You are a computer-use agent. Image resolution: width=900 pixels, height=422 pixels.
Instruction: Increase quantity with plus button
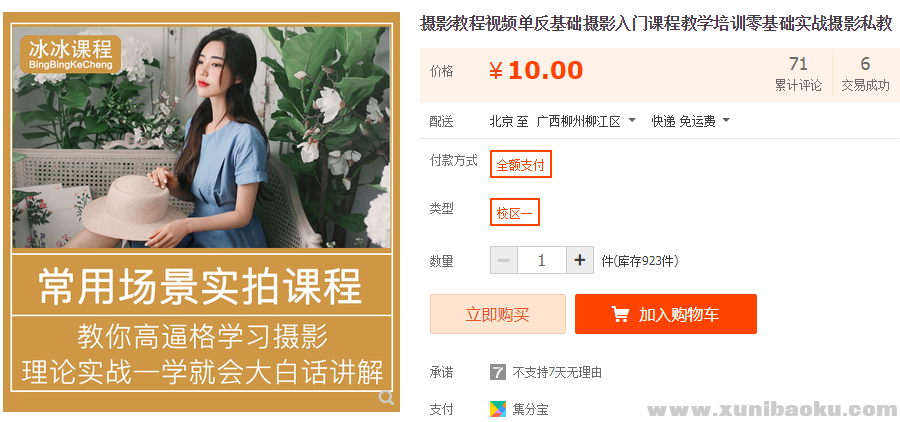pos(580,261)
